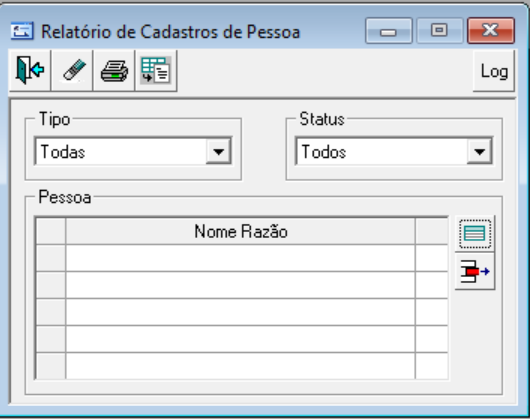Click the exit door icon in toolbar
This screenshot has height=419, width=530.
click(30, 70)
